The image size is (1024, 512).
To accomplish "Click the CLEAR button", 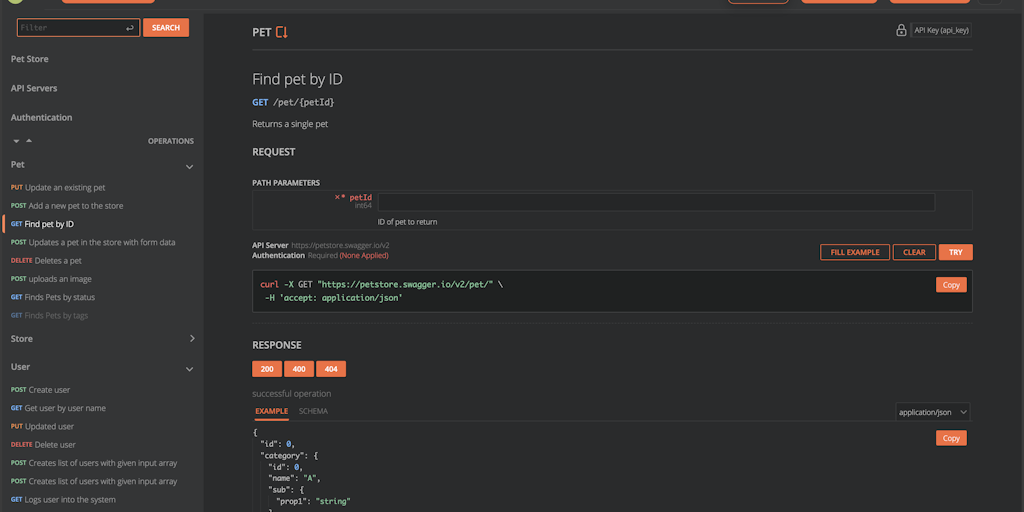I will coord(914,252).
